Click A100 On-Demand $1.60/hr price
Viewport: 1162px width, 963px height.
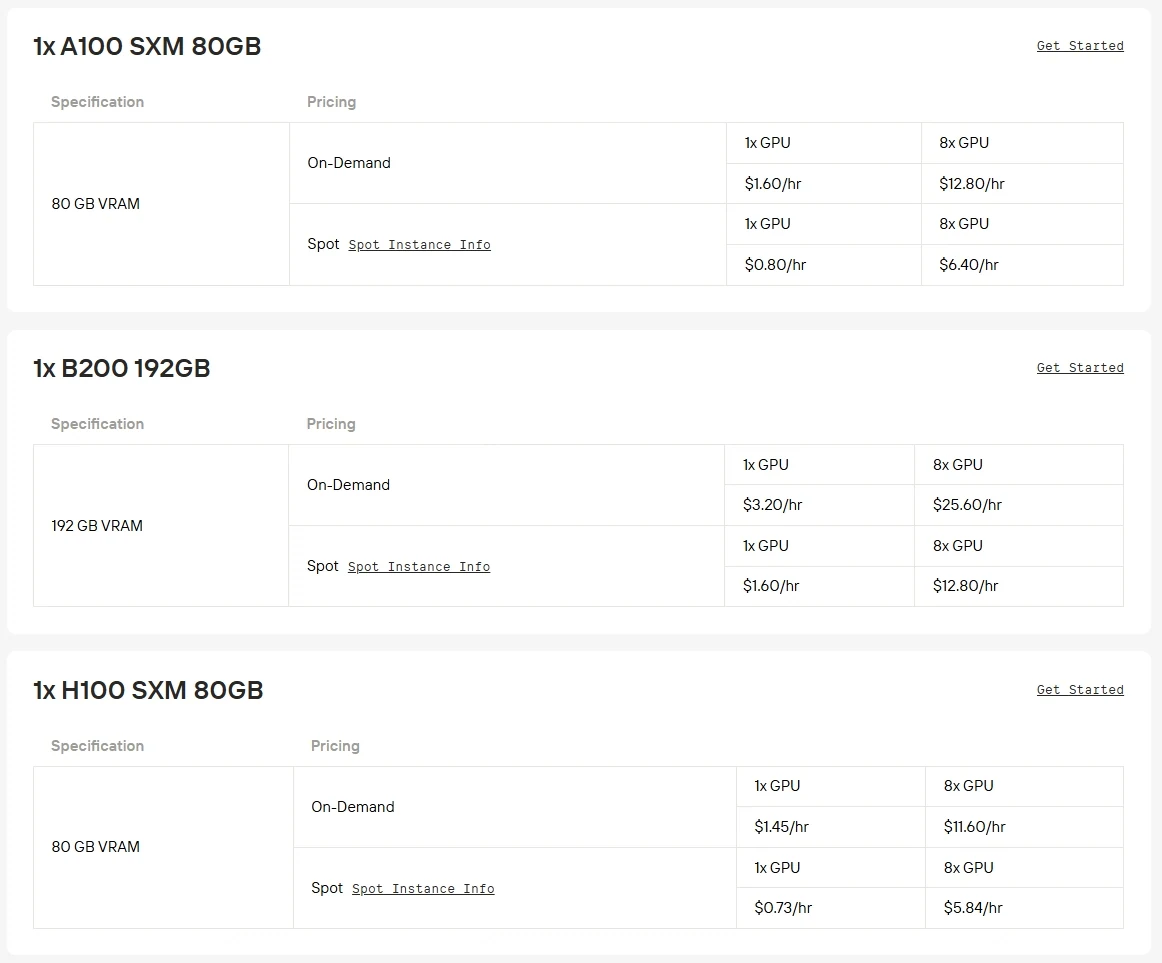[773, 184]
